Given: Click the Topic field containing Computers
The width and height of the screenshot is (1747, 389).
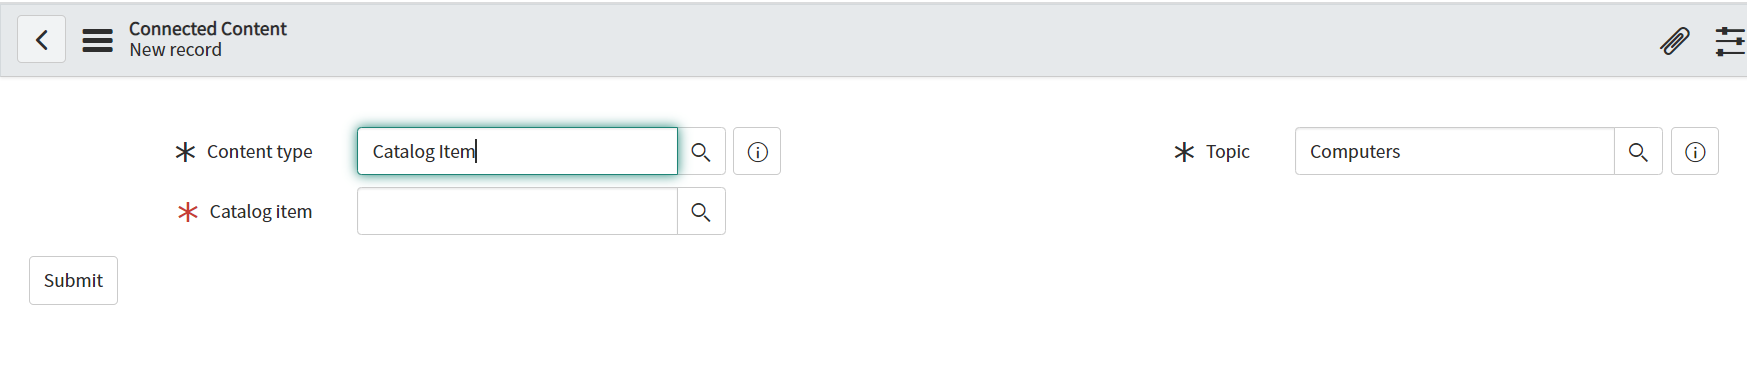Looking at the screenshot, I should pos(1455,151).
